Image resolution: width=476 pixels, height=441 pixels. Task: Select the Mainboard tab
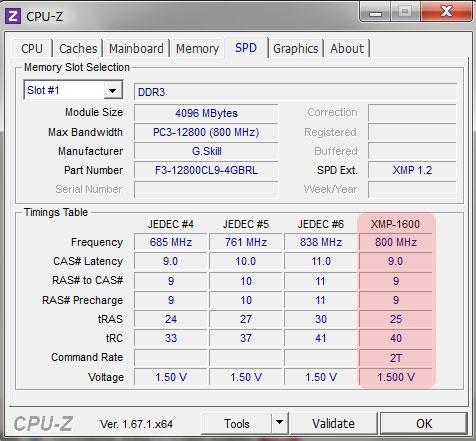pos(136,48)
